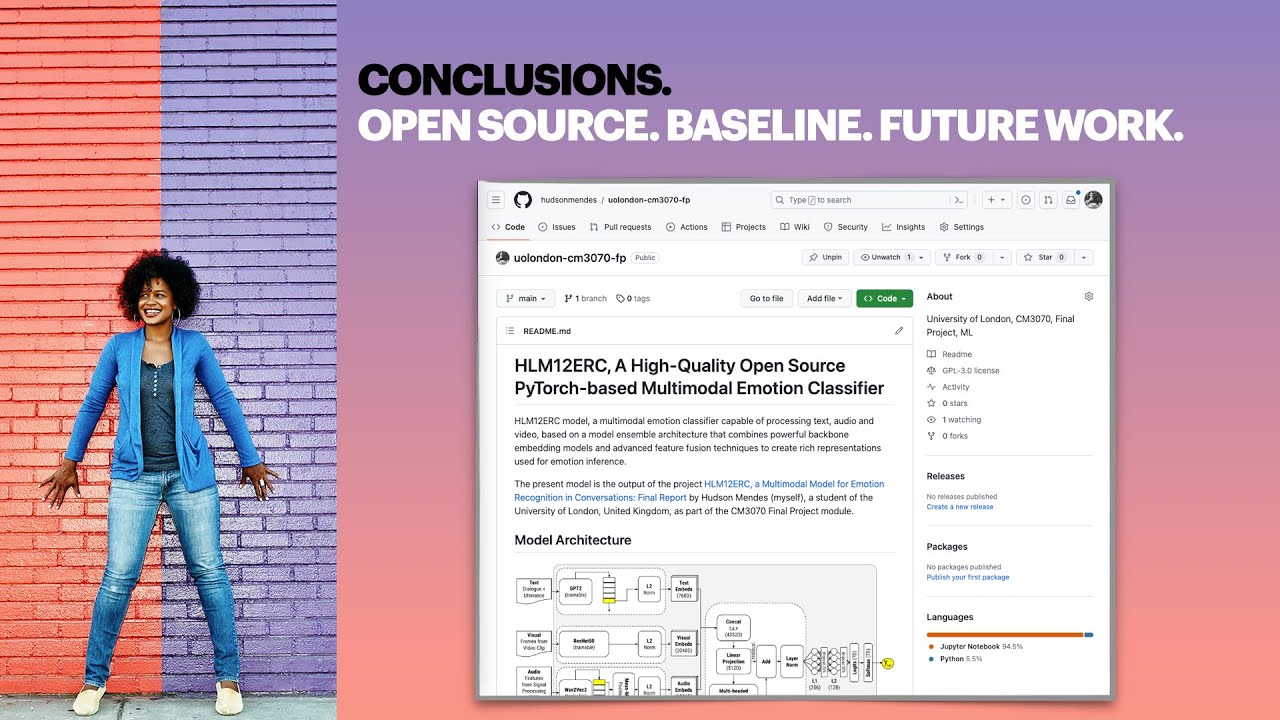Viewport: 1280px width, 720px height.
Task: Open the user avatar menu
Action: (x=1093, y=200)
